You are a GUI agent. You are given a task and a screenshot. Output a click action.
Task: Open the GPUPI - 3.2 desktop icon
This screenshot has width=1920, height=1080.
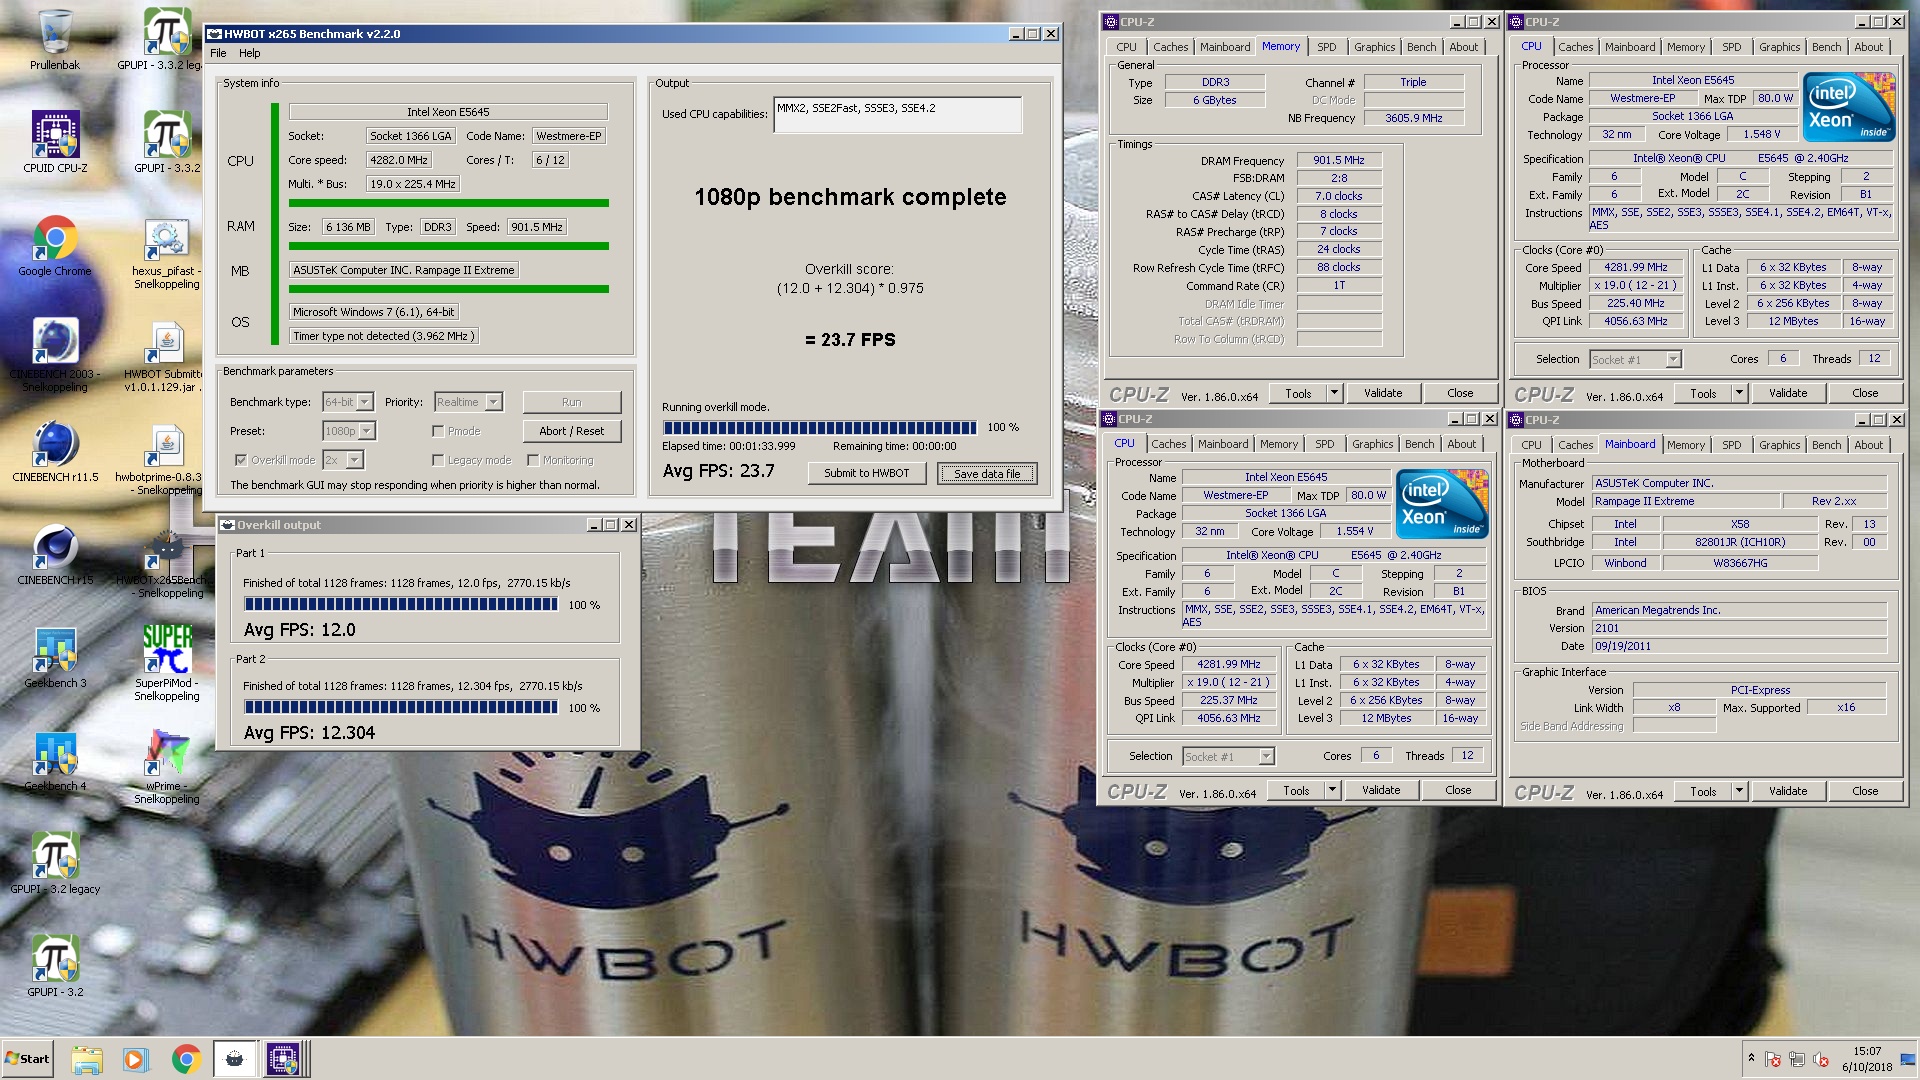(55, 967)
